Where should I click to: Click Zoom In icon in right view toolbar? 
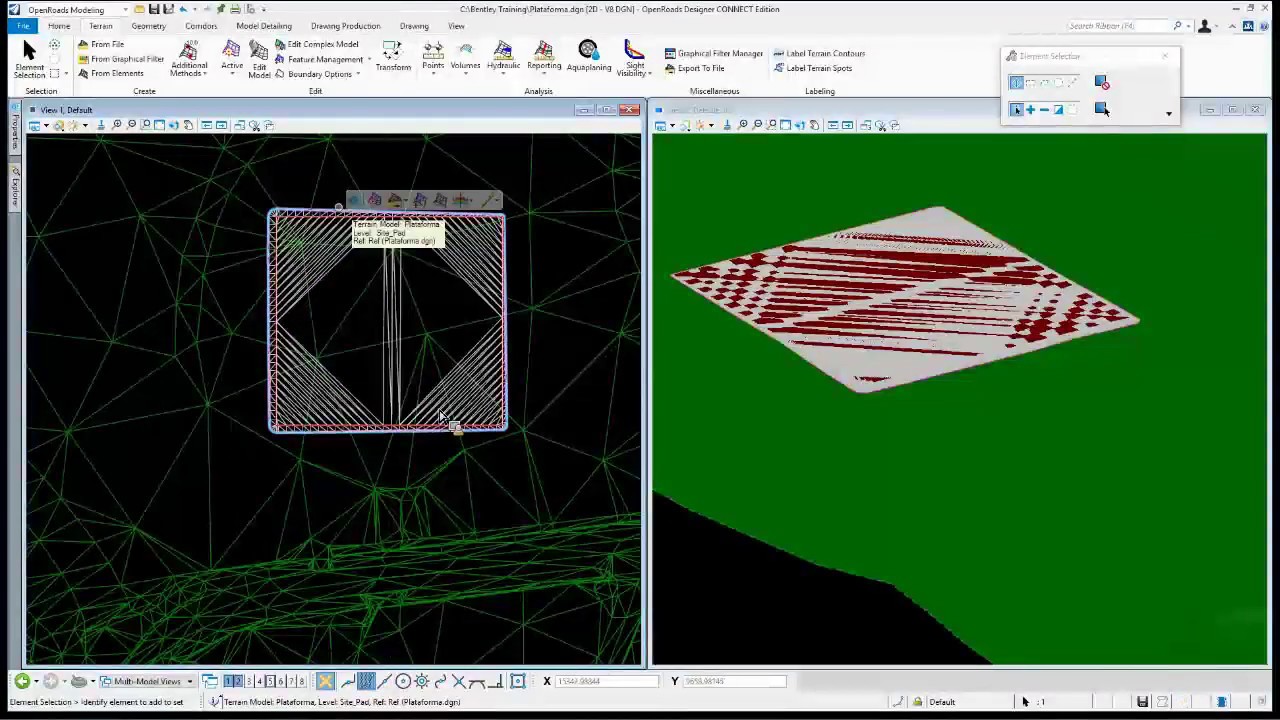[x=743, y=125]
